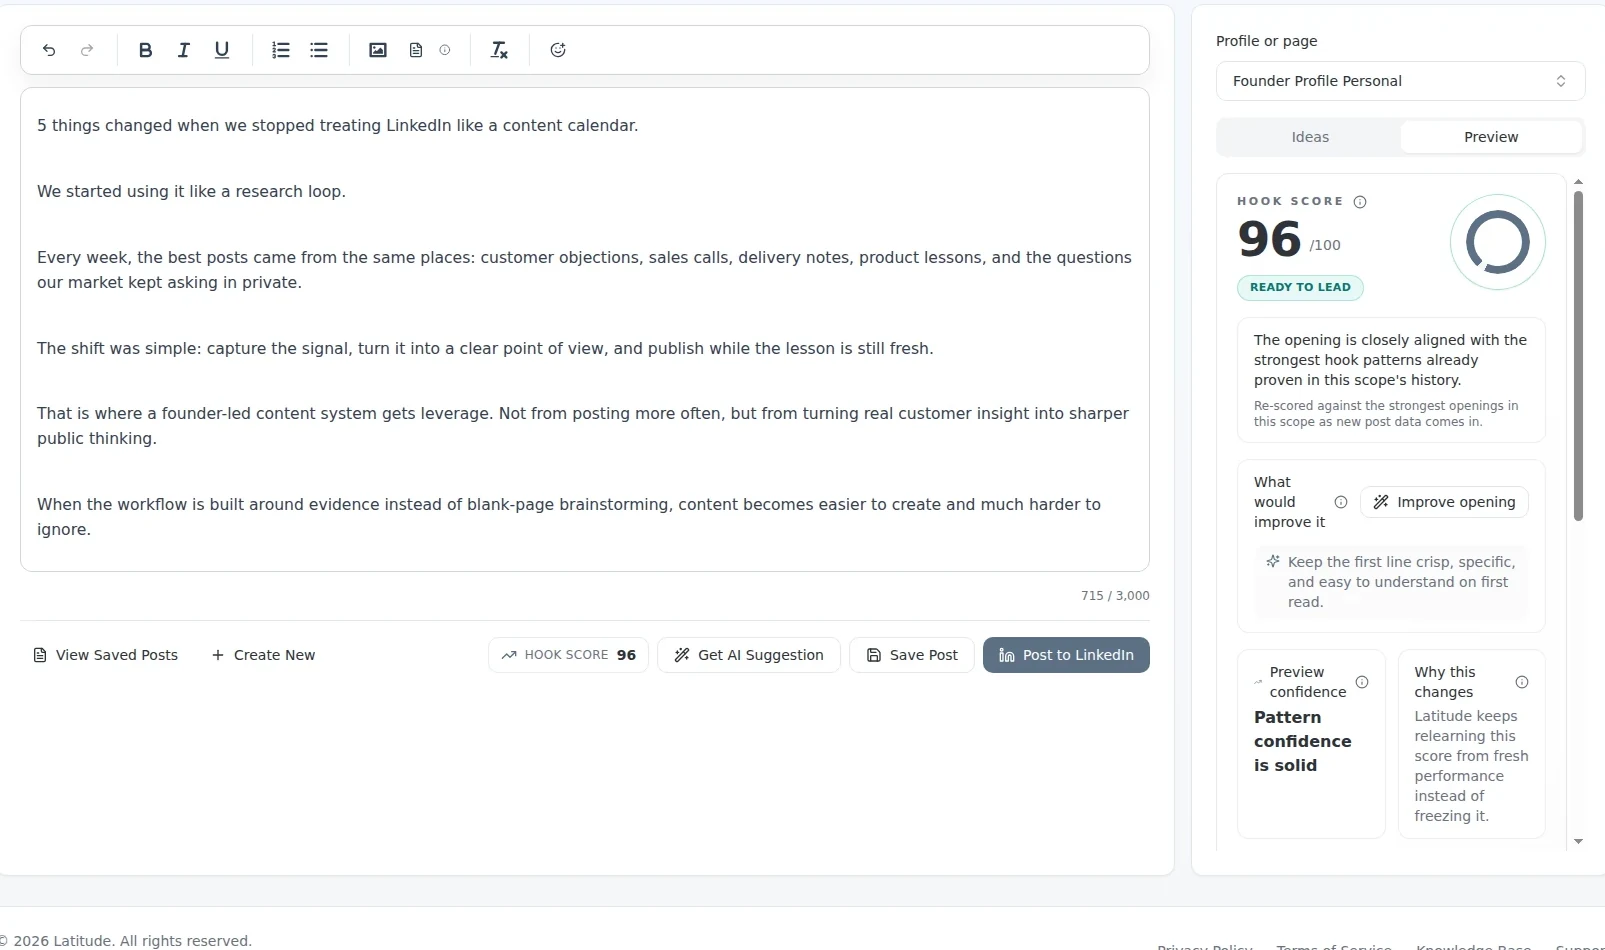Image resolution: width=1605 pixels, height=950 pixels.
Task: Click the line starting '5 things changed'
Action: 337,125
